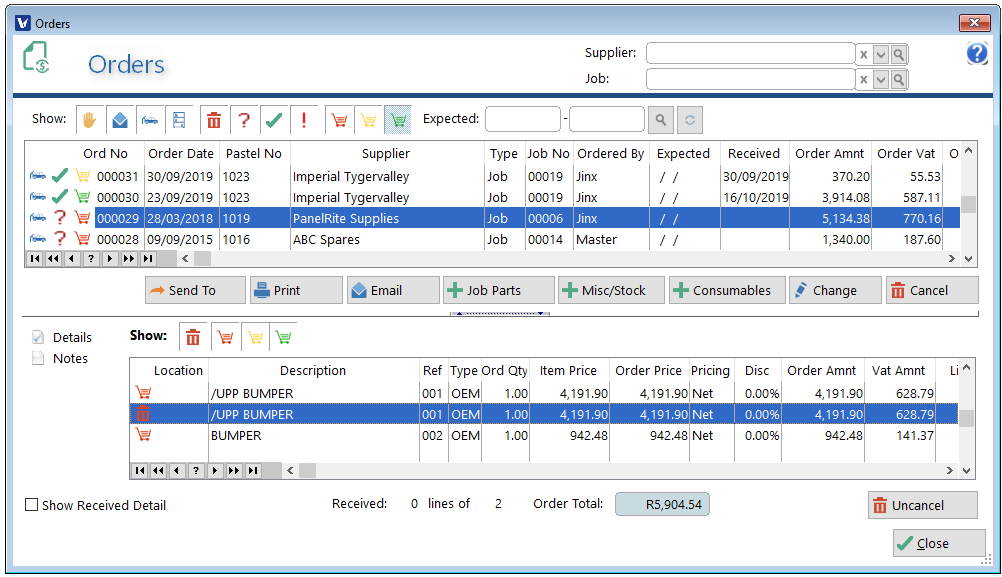Click the Description column header

click(x=312, y=371)
